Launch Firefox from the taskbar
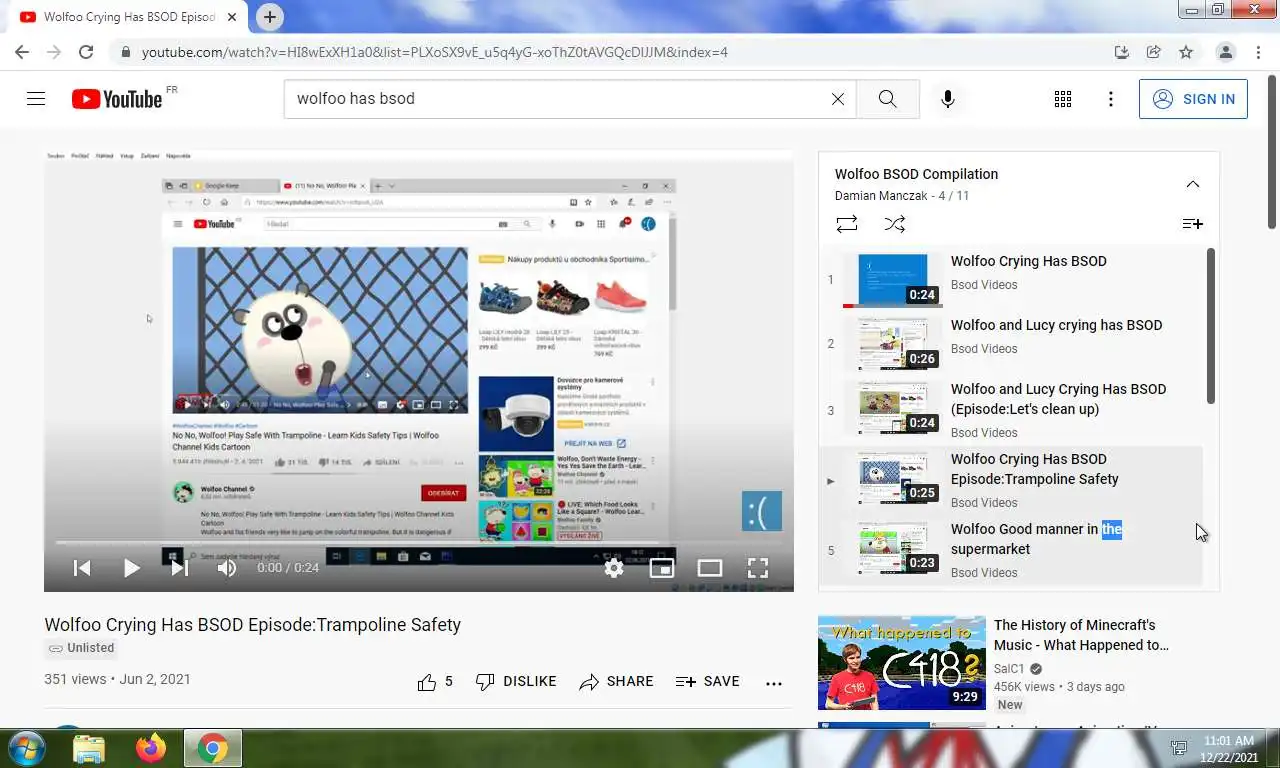 151,748
